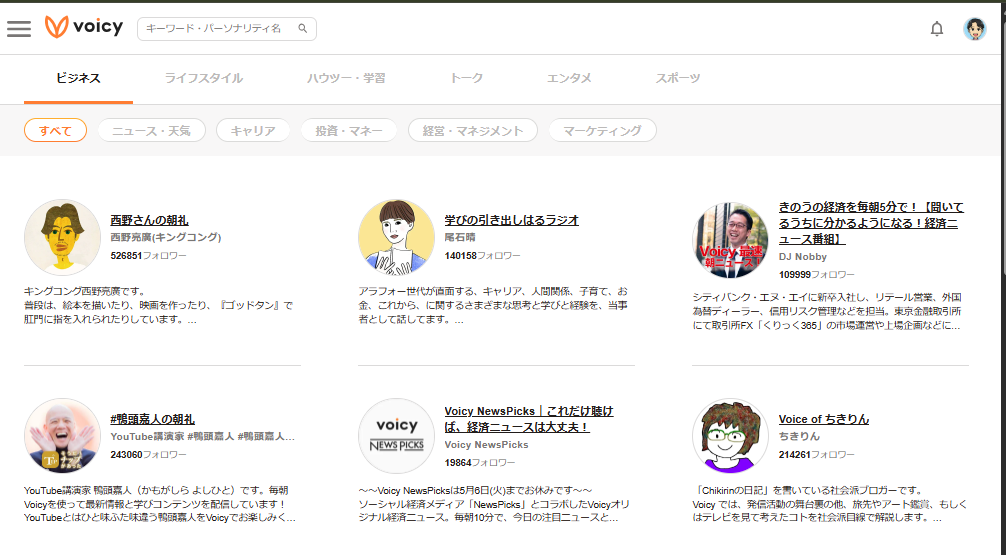Viewport: 1006px width, 555px height.
Task: Click the 西野さんの朝礼 yellow face avatar
Action: [x=62, y=237]
